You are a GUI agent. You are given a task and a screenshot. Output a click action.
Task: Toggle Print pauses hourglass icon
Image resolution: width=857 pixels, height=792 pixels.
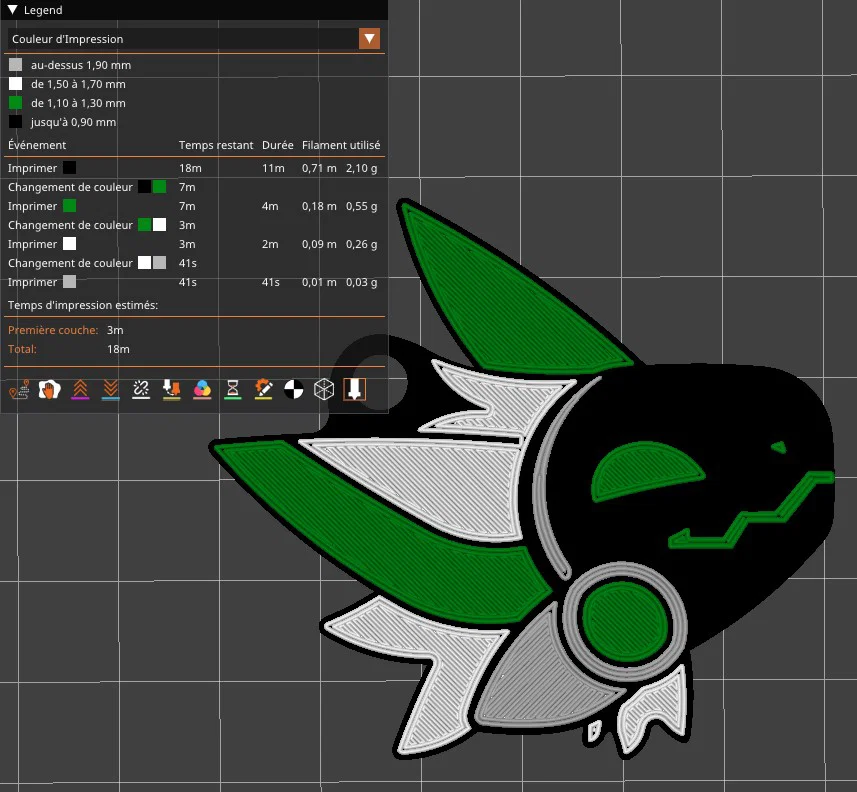(233, 390)
